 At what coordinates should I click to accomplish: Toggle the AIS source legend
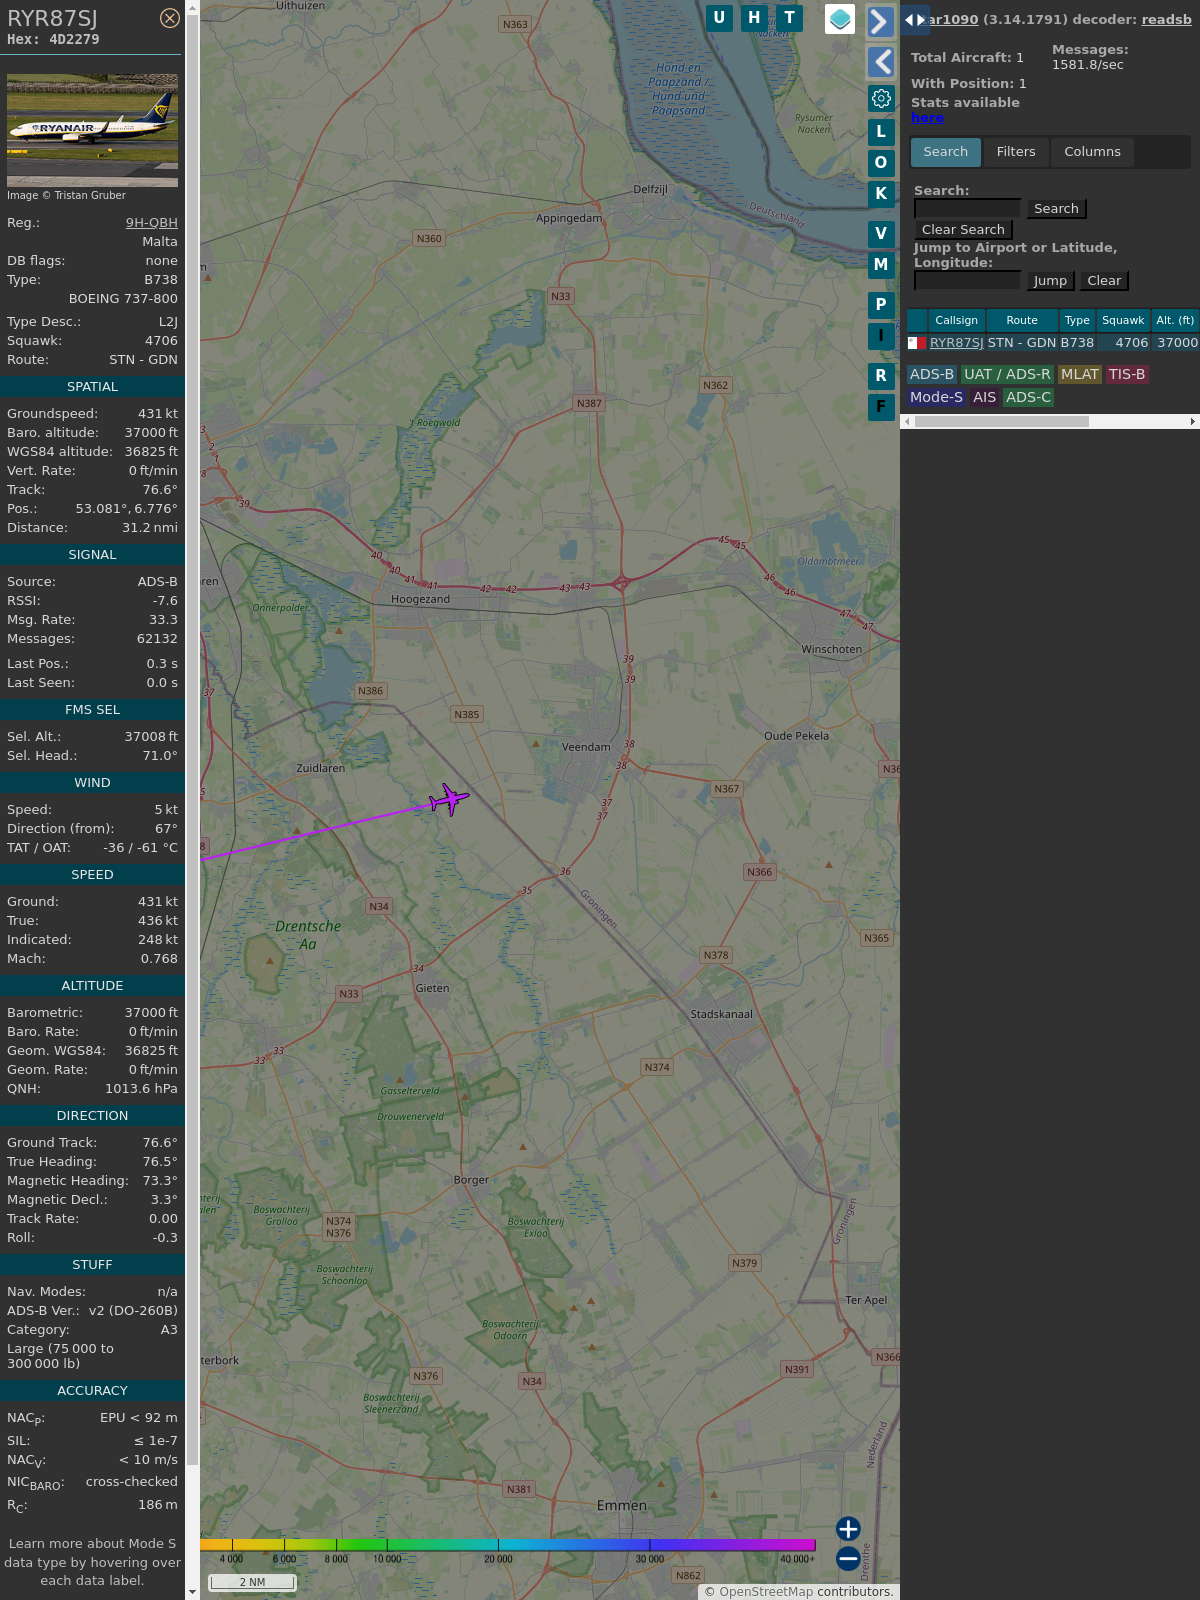point(985,397)
